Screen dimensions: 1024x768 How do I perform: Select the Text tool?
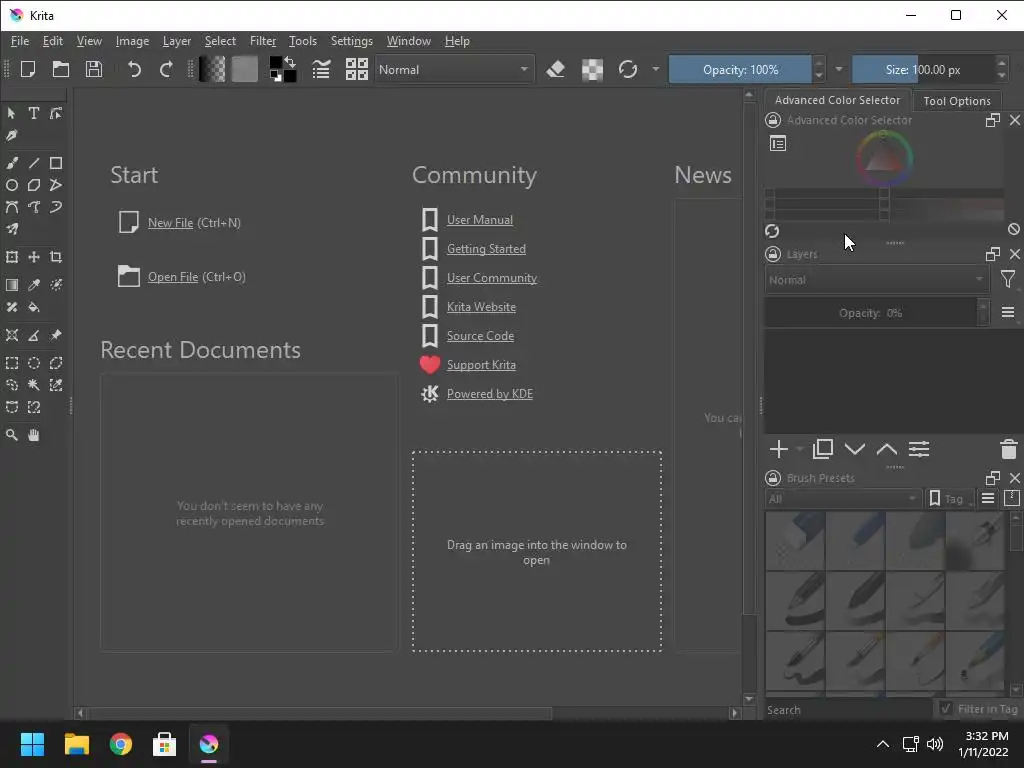[x=33, y=114]
